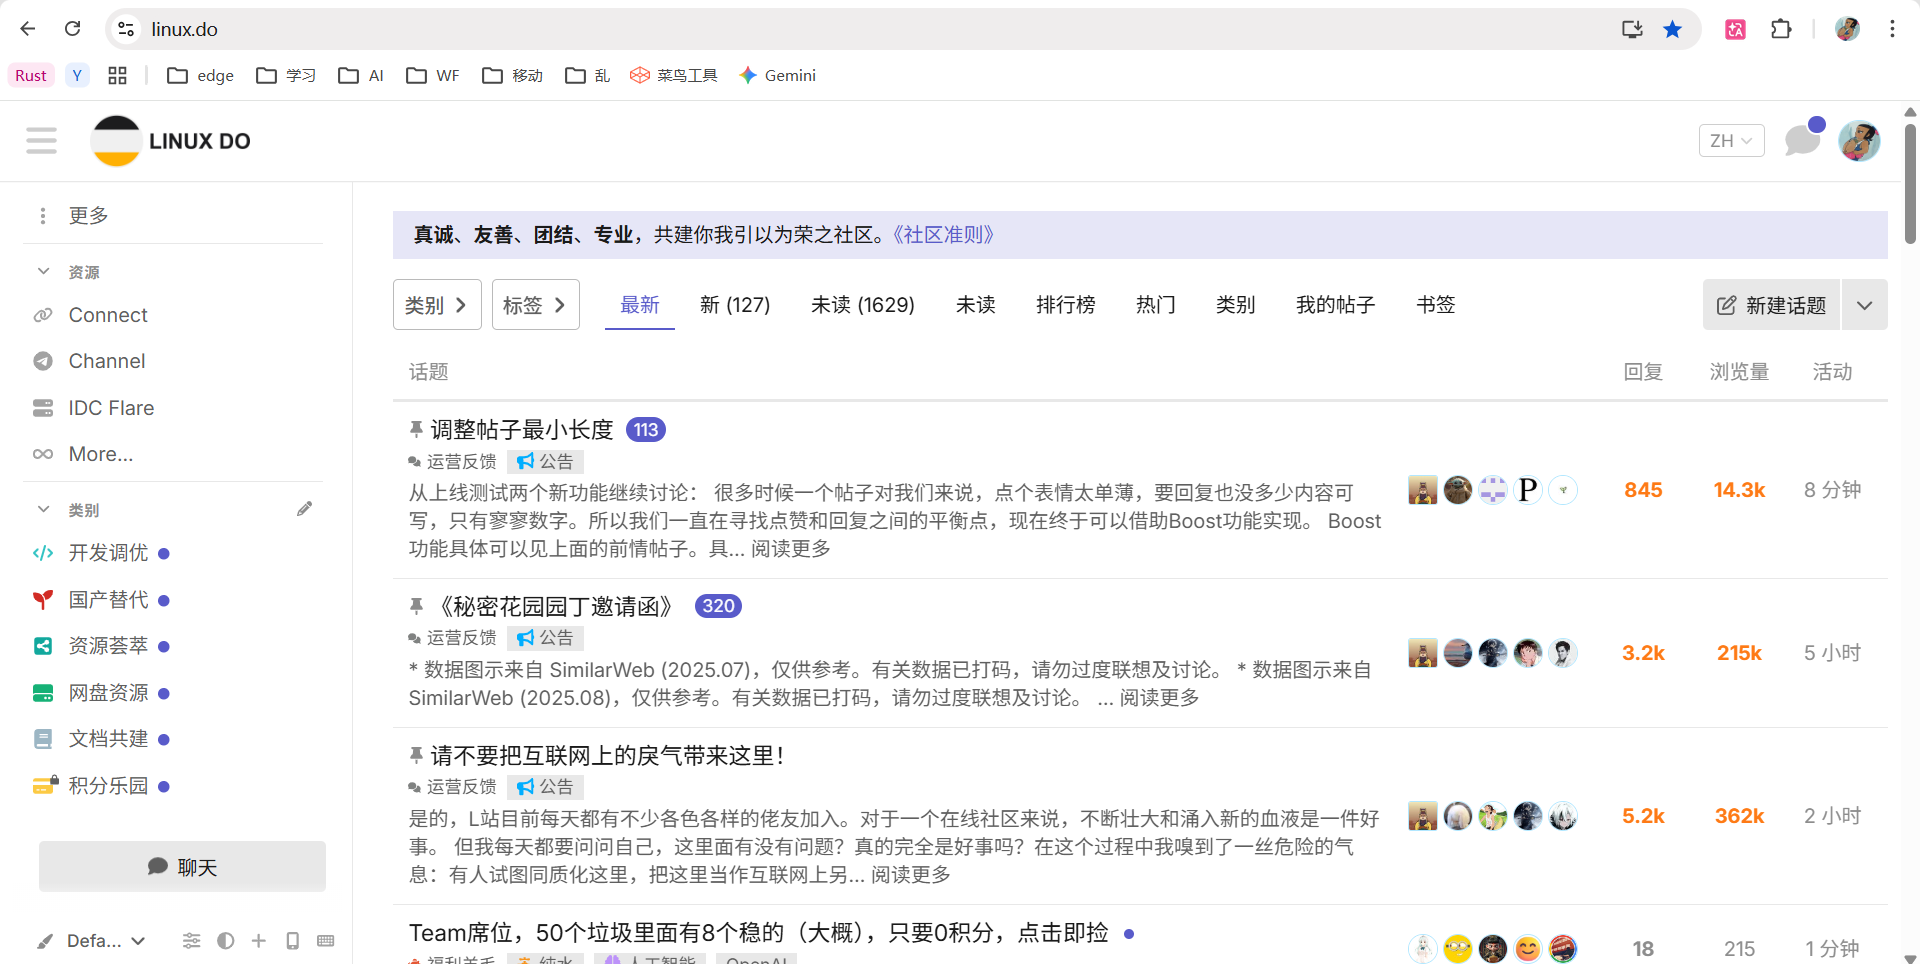Edit sidebar categories with the pencil icon
Screen dimensions: 1920x964
(304, 509)
